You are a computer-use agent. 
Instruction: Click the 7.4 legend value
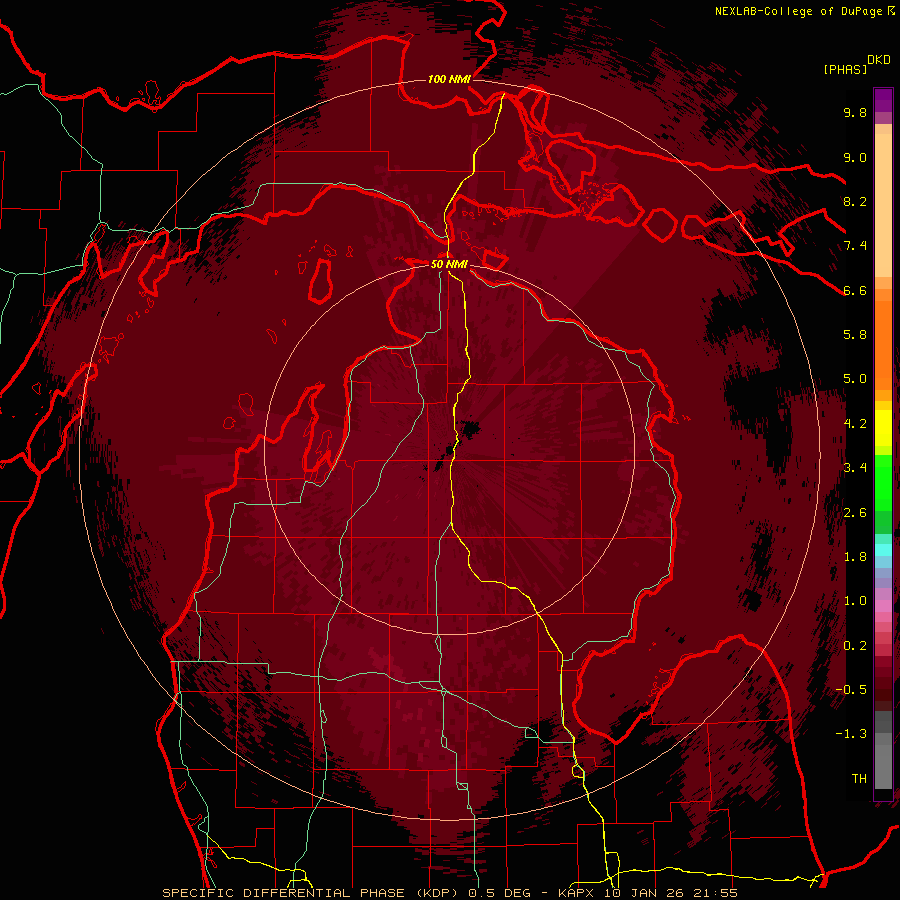point(855,246)
